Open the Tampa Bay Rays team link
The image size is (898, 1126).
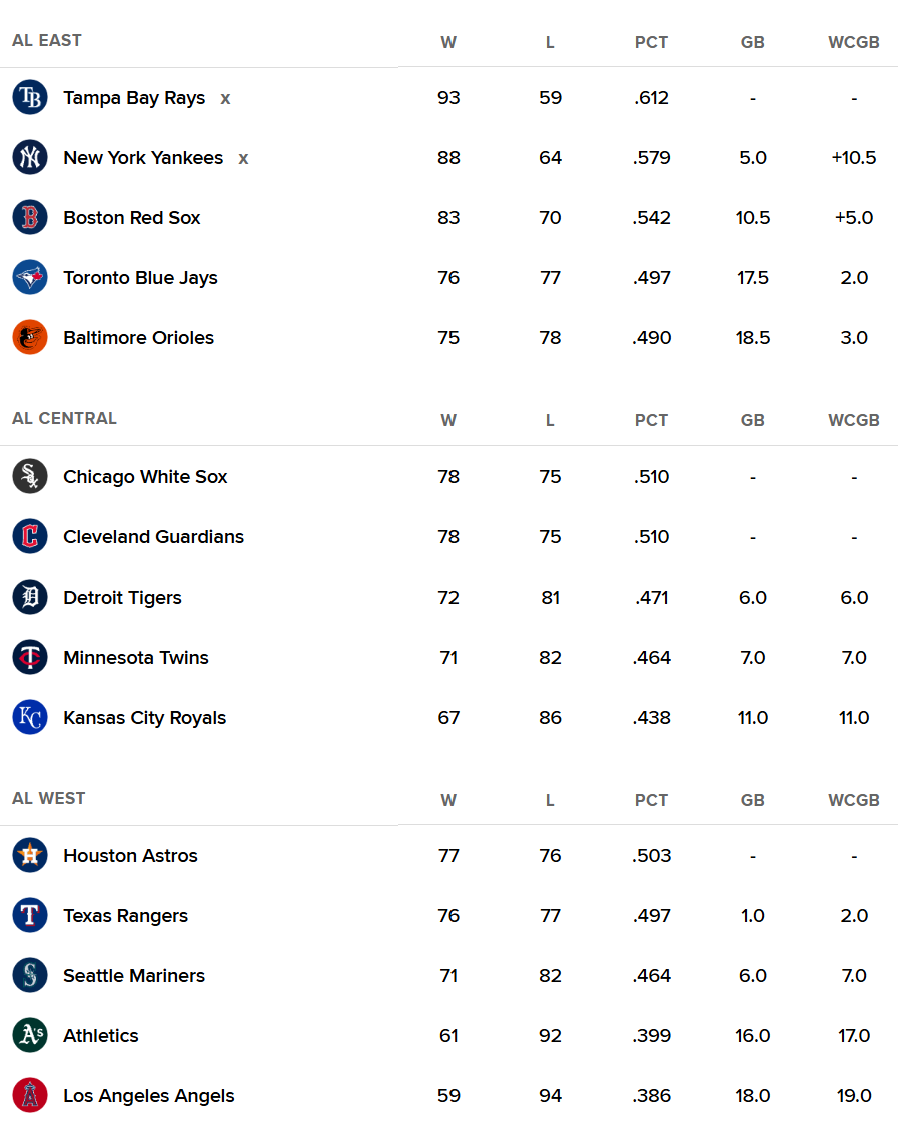tap(134, 98)
